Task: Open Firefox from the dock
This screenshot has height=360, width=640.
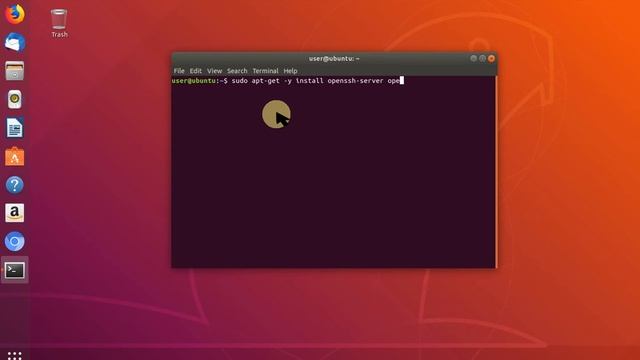Action: 15,14
